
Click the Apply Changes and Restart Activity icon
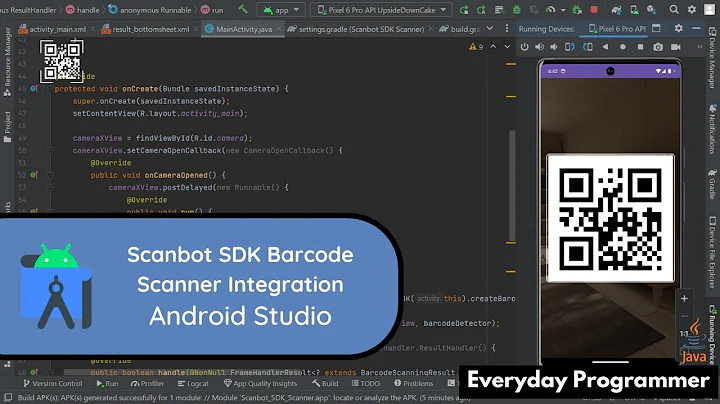click(481, 10)
